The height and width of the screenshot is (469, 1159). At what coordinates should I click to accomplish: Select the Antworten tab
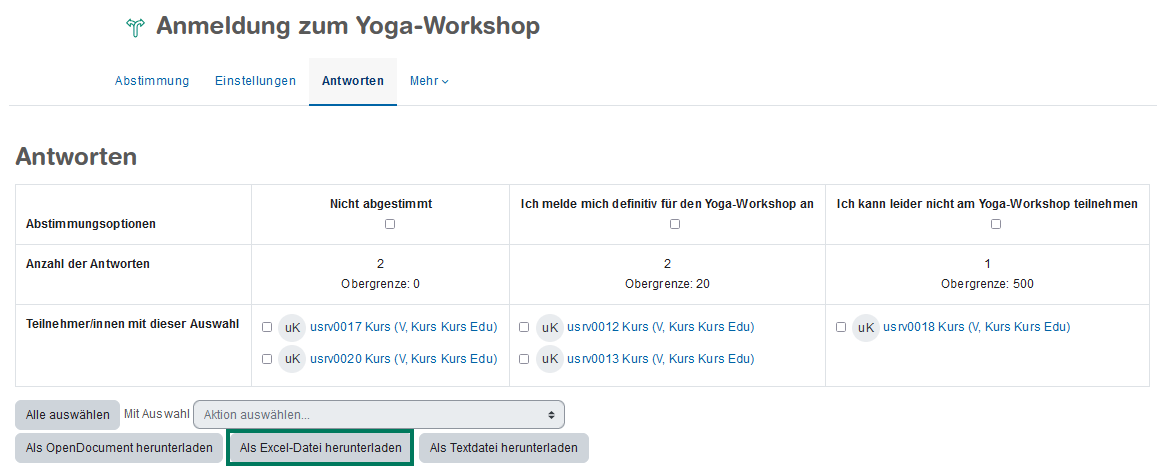click(x=353, y=81)
